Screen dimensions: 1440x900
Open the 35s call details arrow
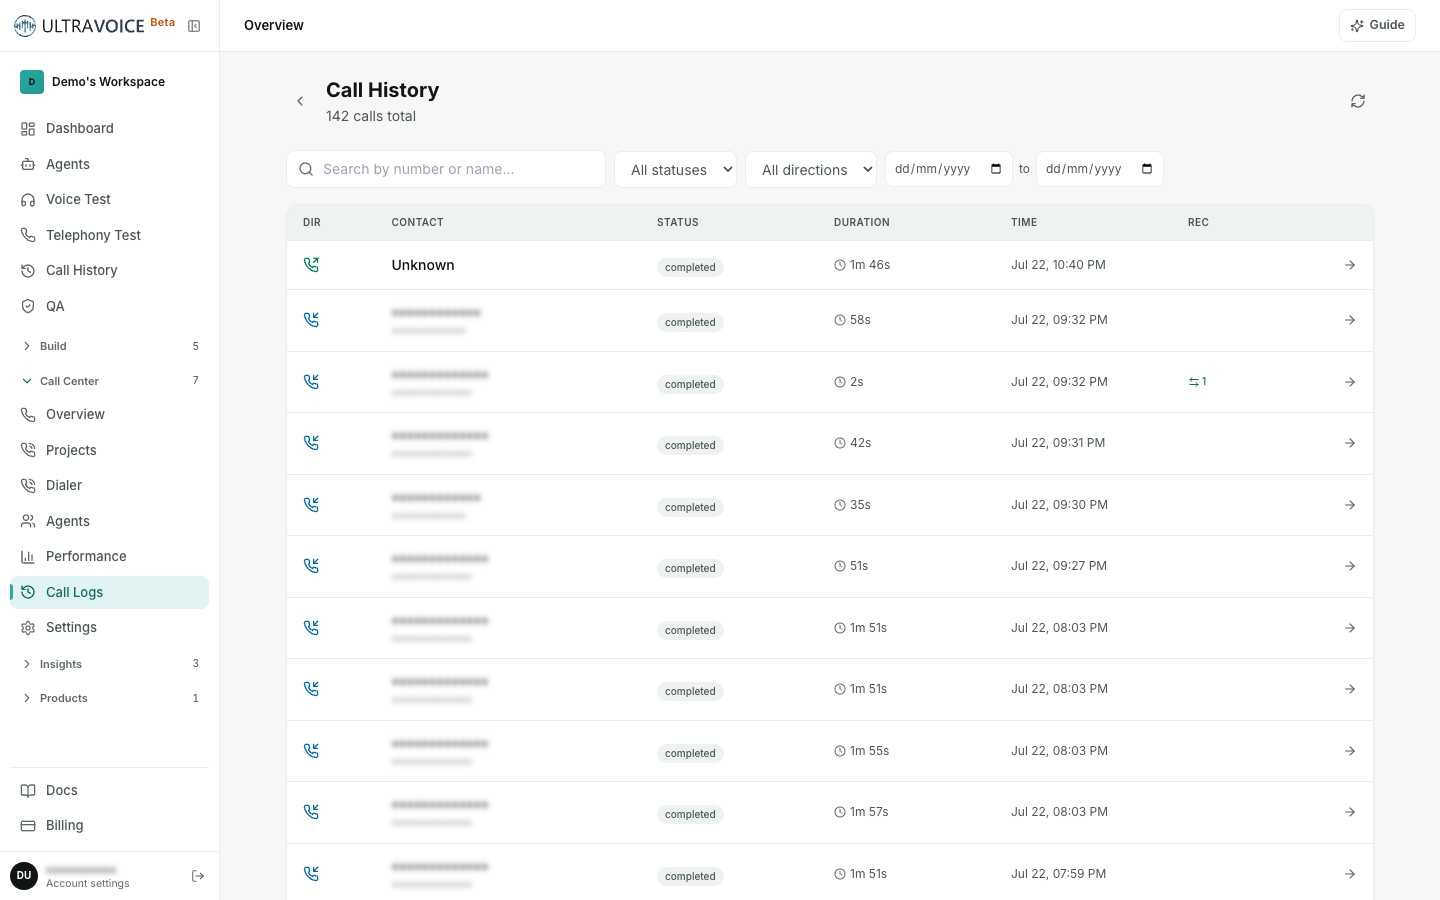point(1350,505)
